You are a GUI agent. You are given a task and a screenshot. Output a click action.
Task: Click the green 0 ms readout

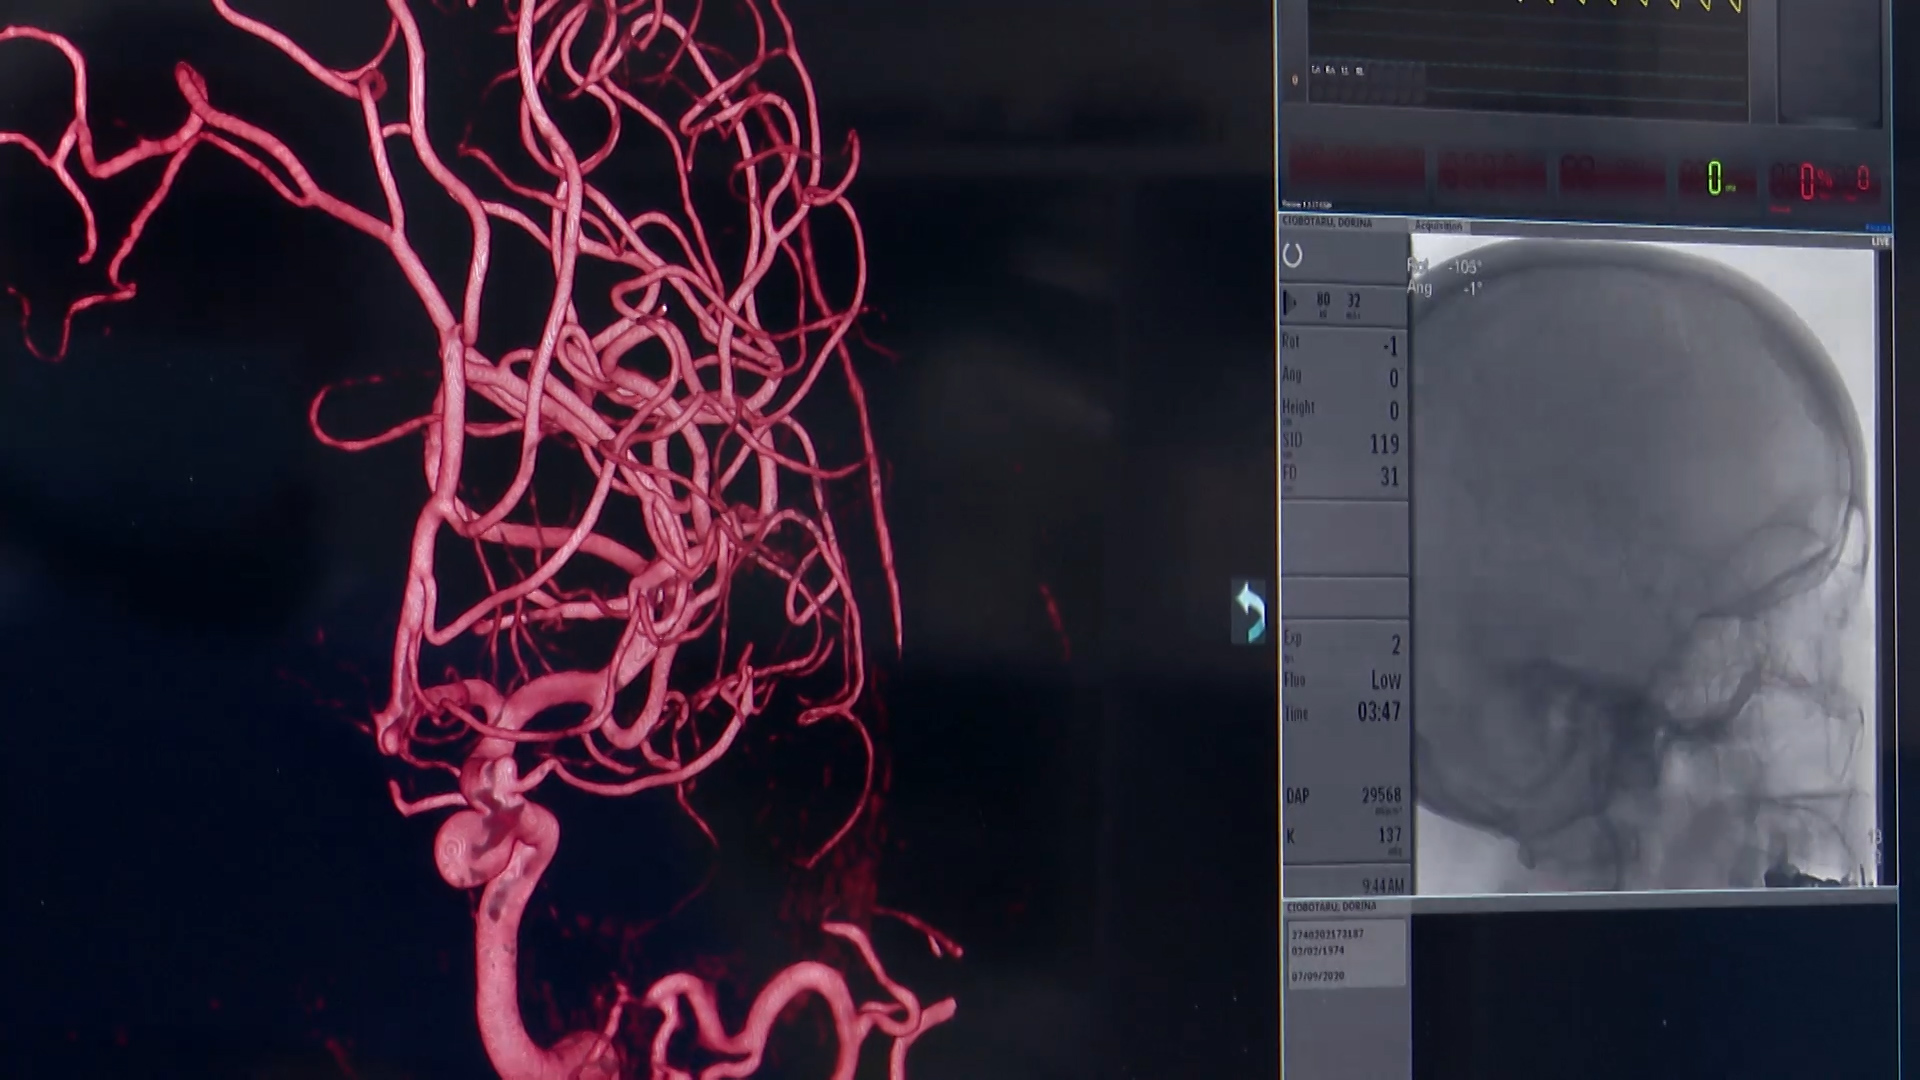[1716, 179]
